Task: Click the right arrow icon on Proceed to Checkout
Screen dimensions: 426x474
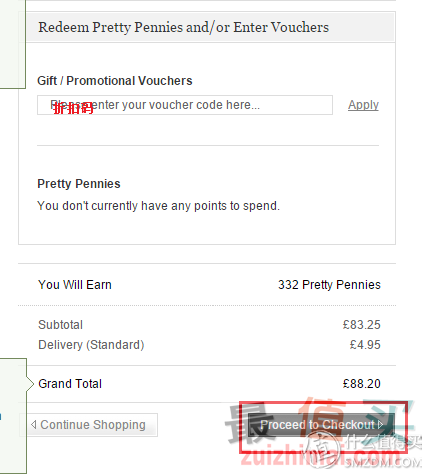Action: (380, 425)
